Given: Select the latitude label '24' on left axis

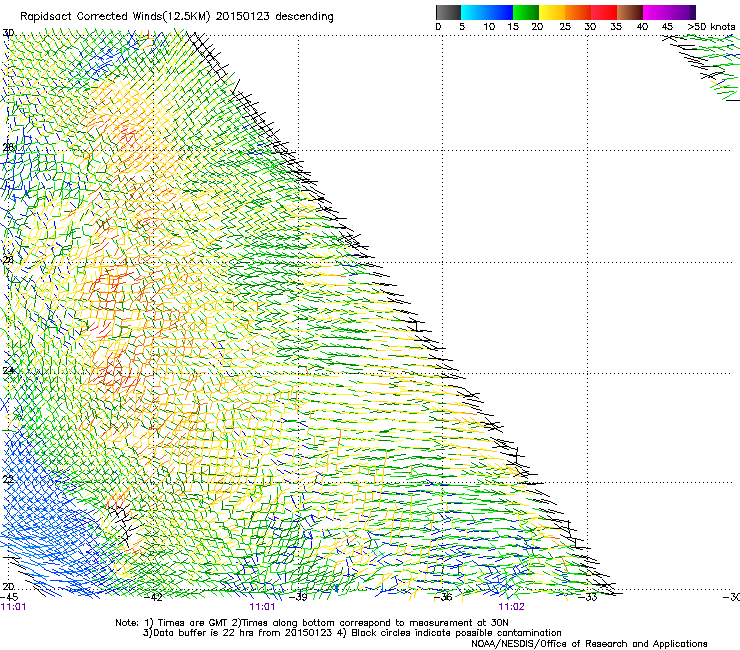Looking at the screenshot, I should click(8, 371).
